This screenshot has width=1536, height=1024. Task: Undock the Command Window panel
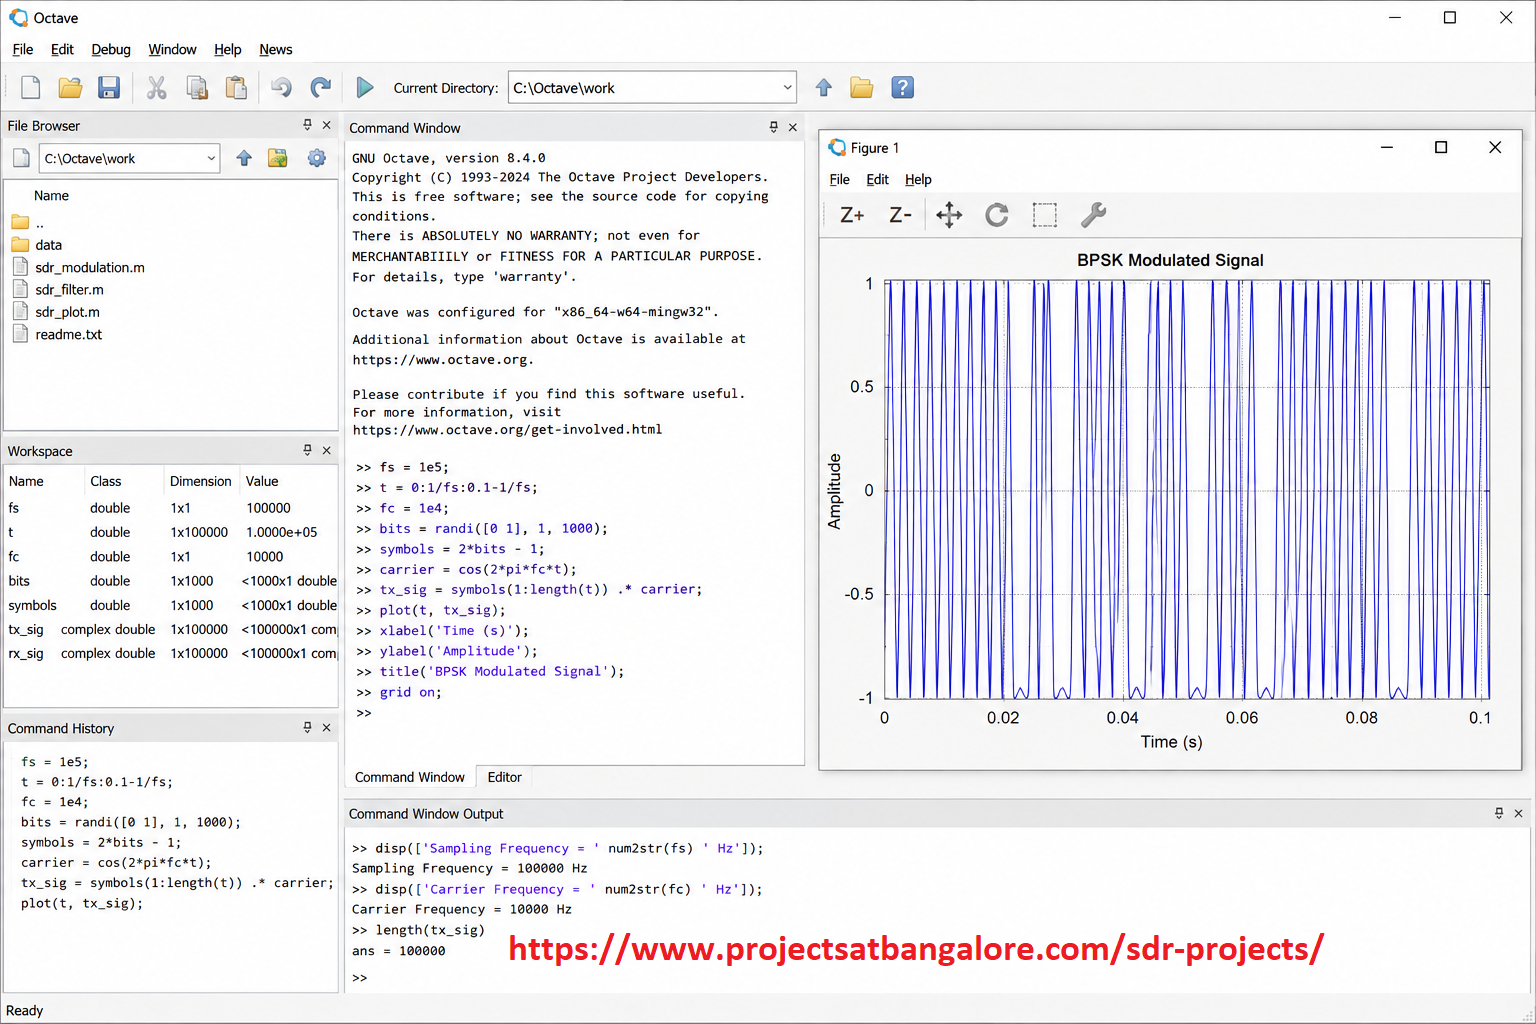773,127
